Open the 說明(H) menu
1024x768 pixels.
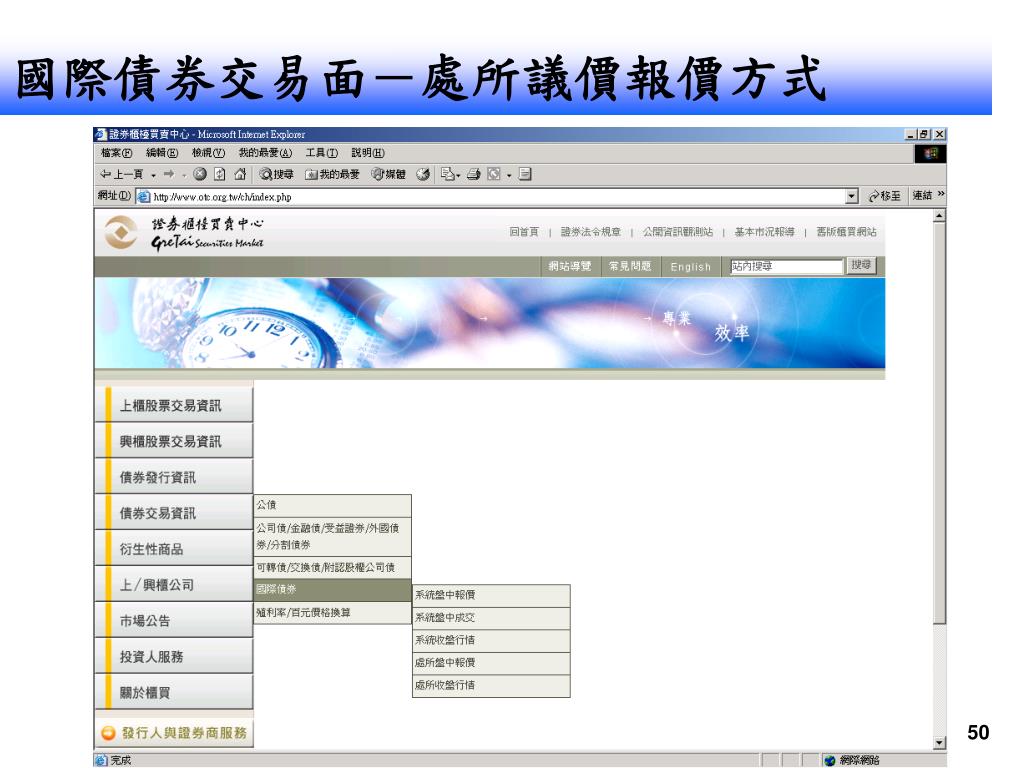click(x=368, y=153)
